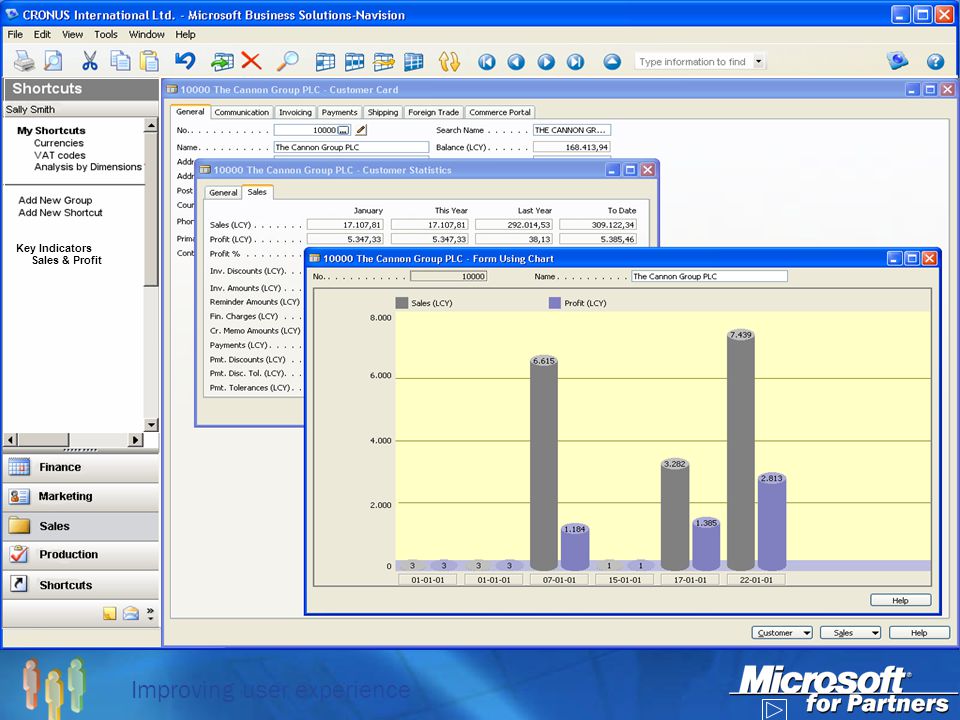960x720 pixels.
Task: Click the round blue up-arrow List icon
Action: tap(612, 62)
